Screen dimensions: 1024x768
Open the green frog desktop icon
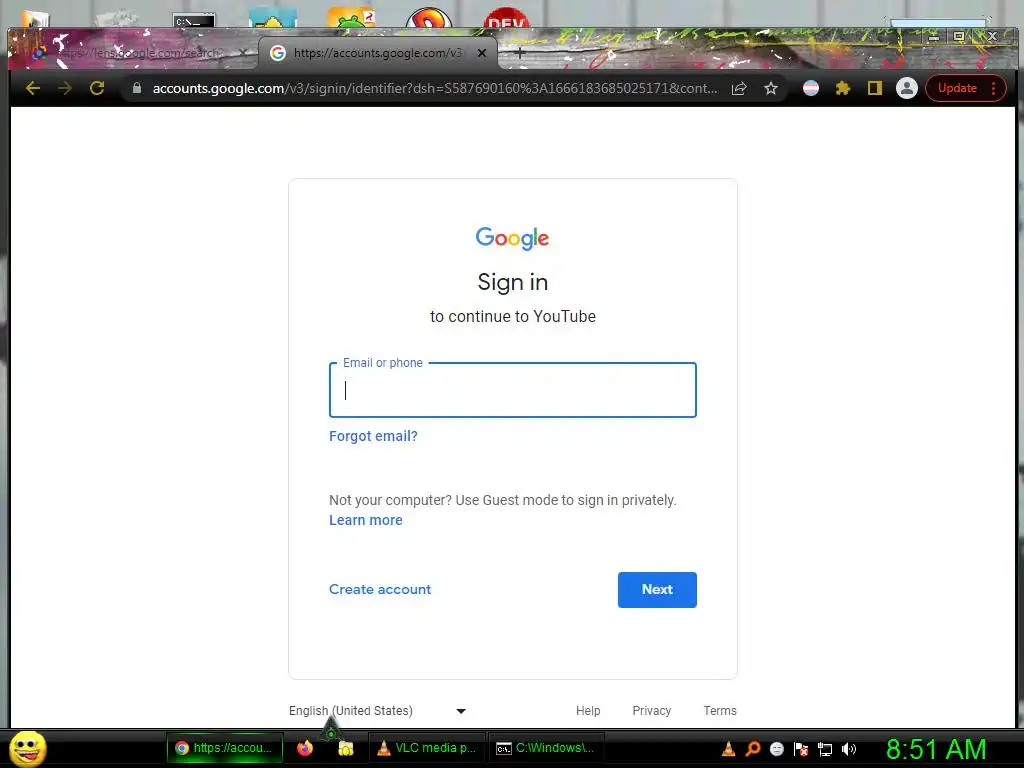(351, 17)
